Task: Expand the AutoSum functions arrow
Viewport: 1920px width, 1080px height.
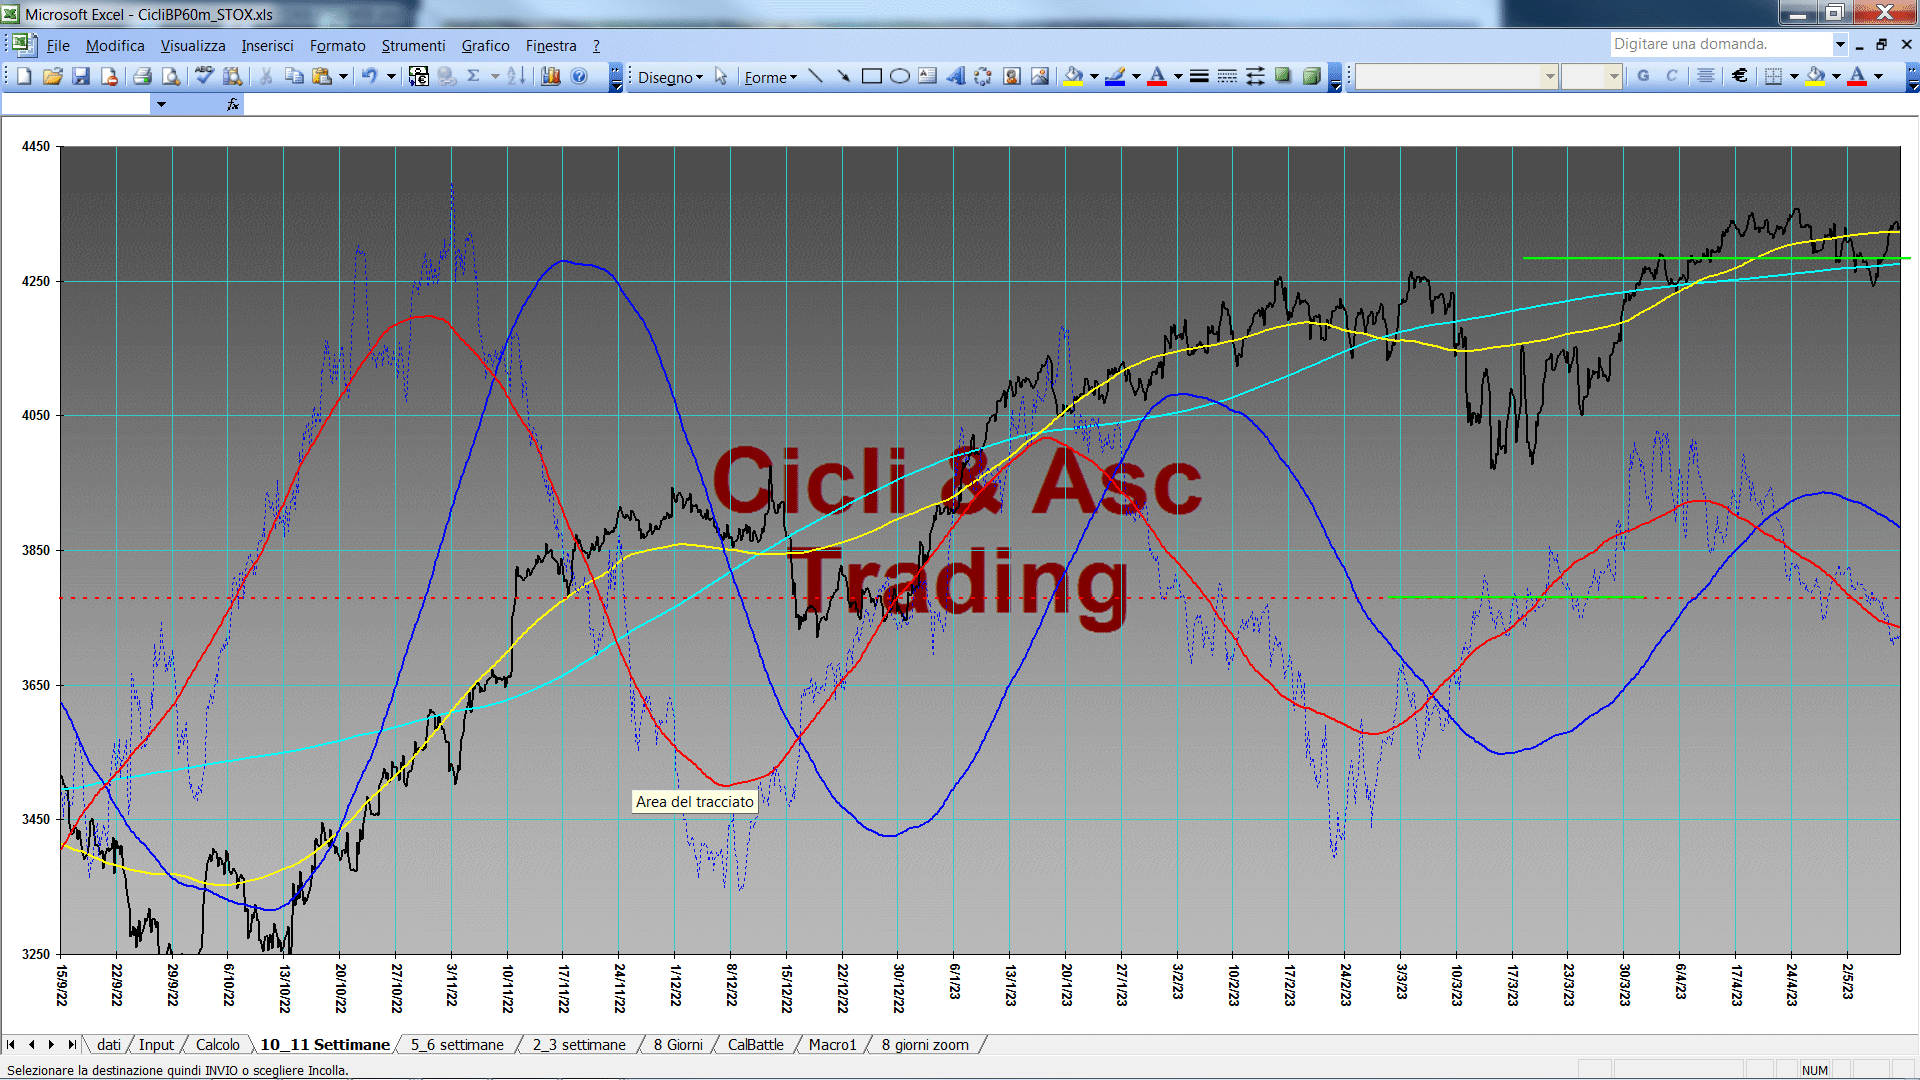Action: (x=494, y=76)
